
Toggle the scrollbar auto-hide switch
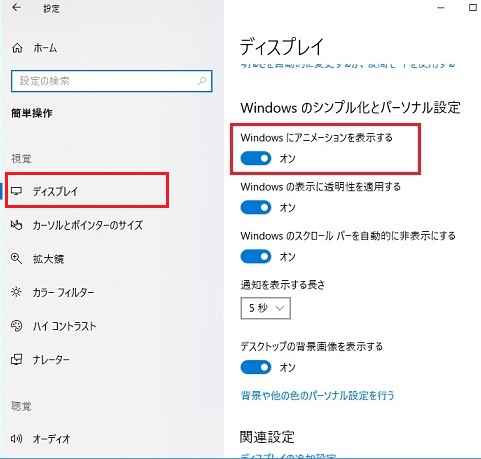tap(256, 257)
